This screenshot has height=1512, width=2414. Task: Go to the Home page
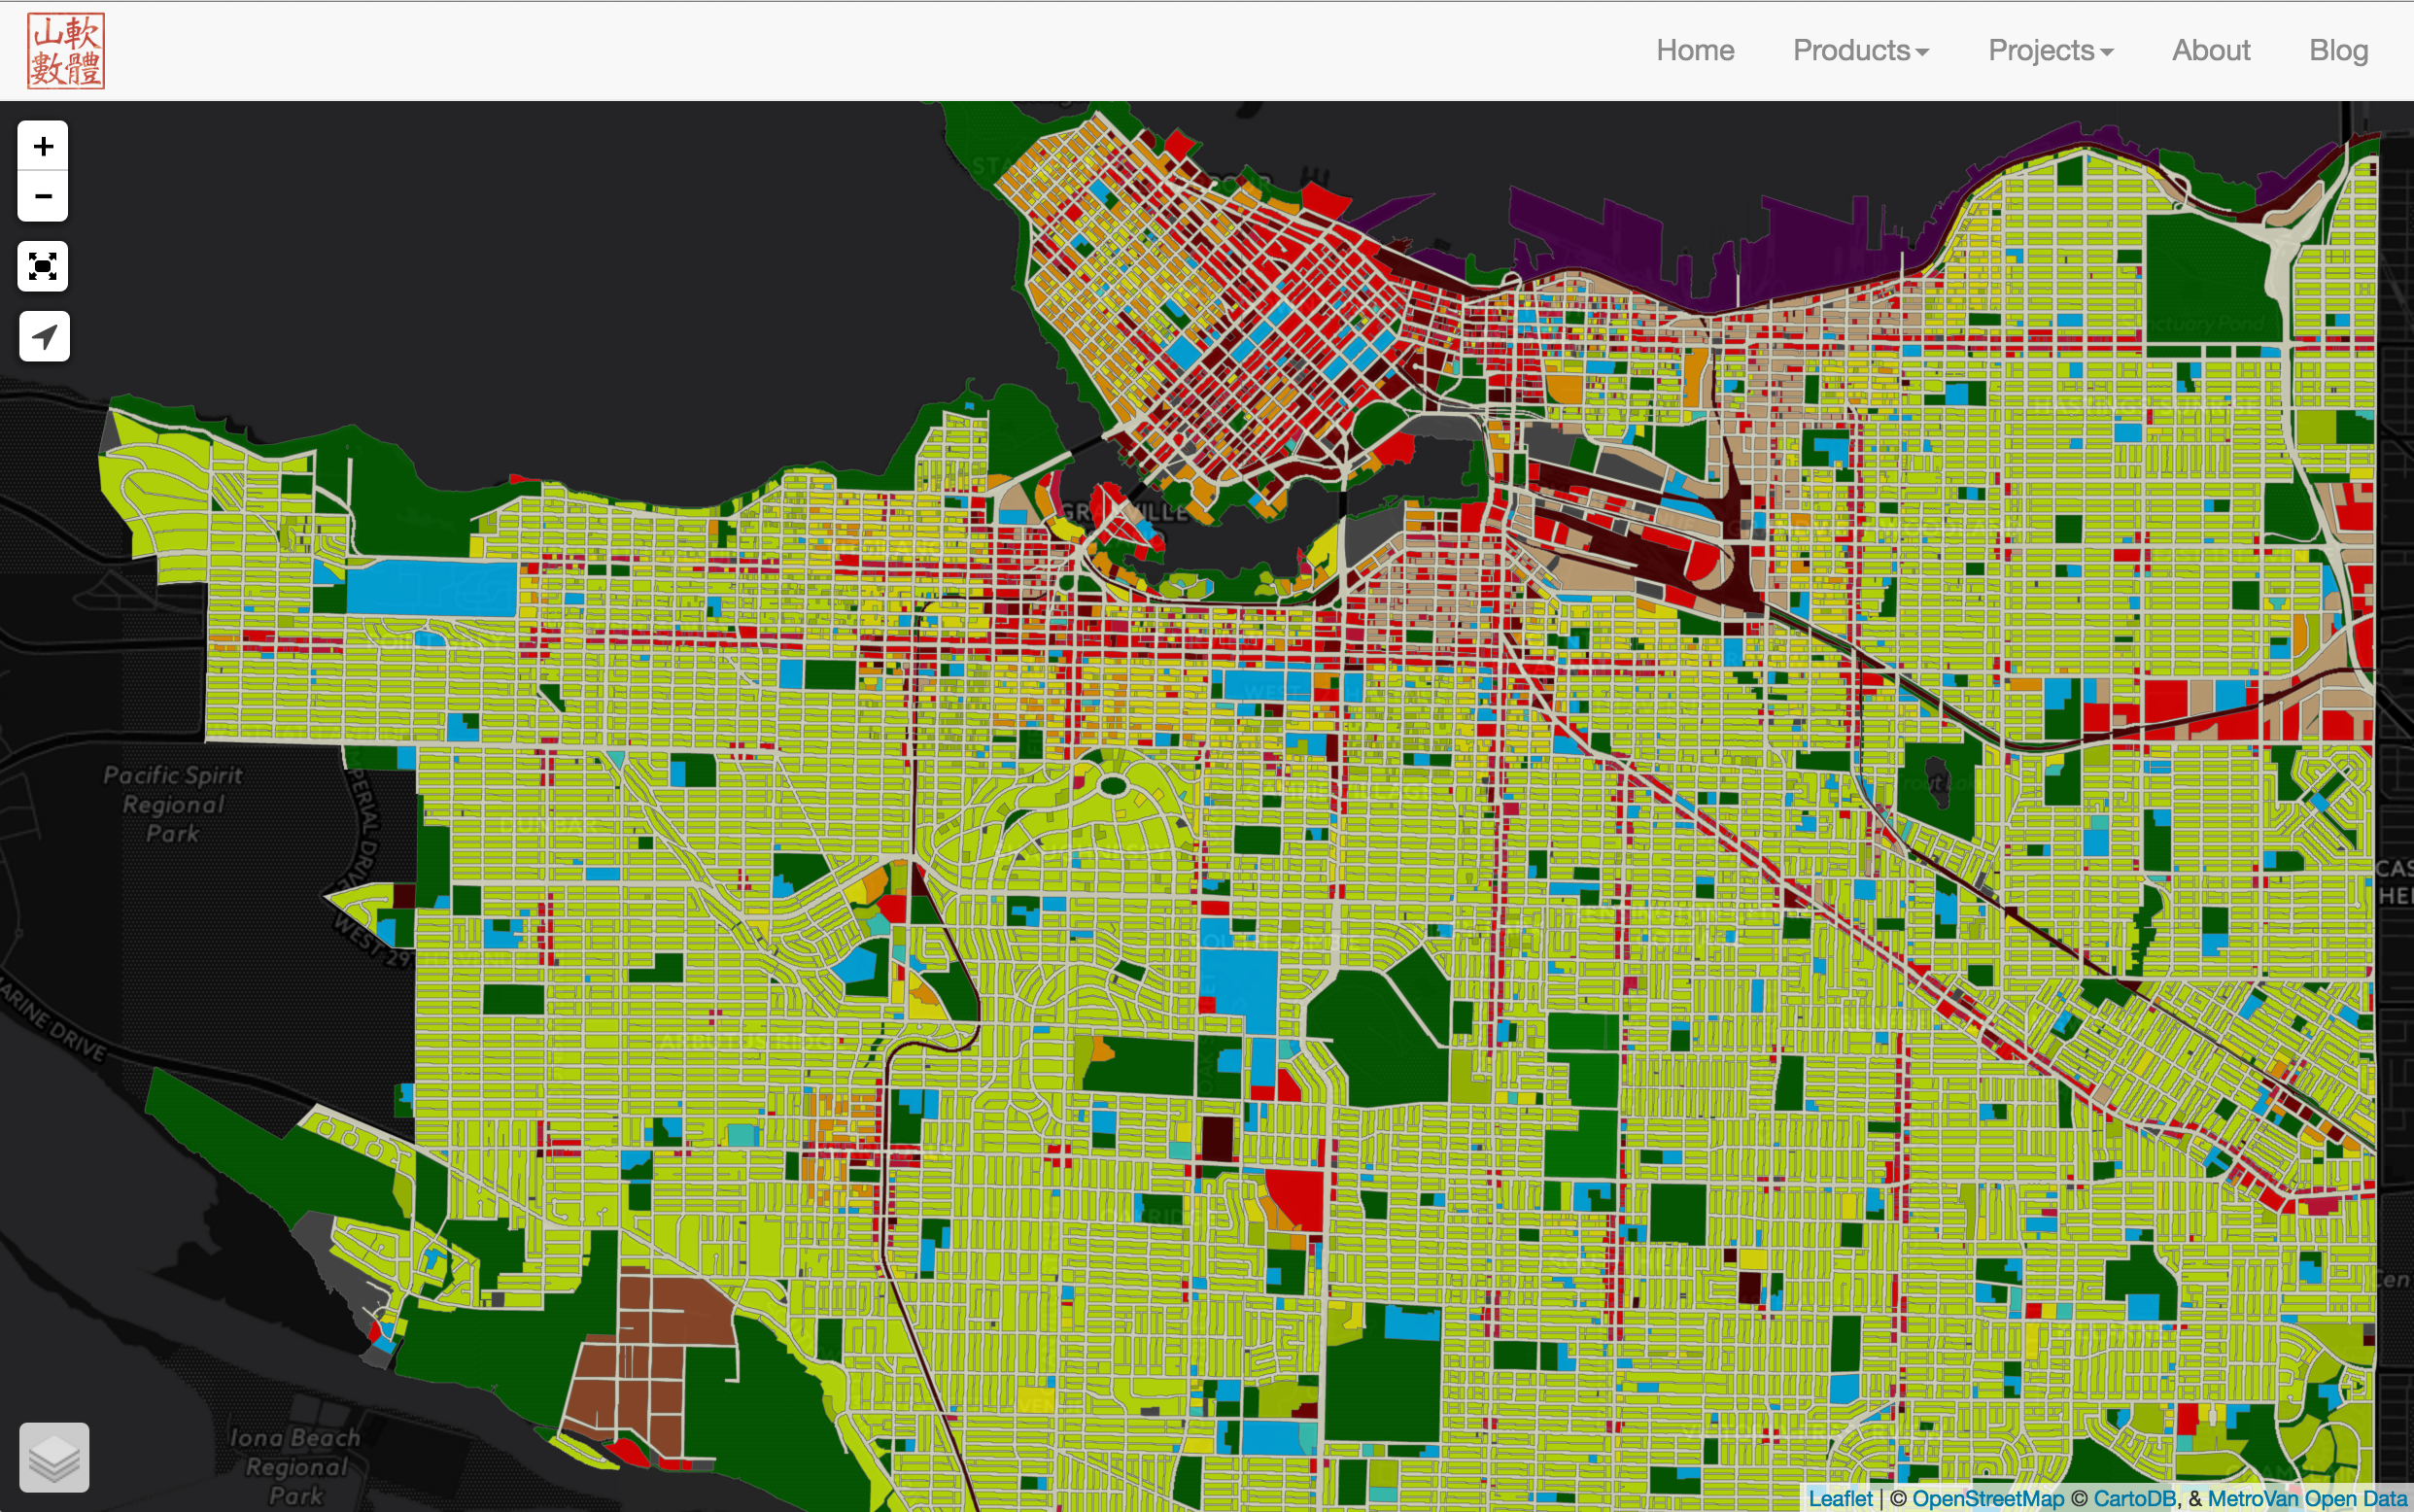1695,50
